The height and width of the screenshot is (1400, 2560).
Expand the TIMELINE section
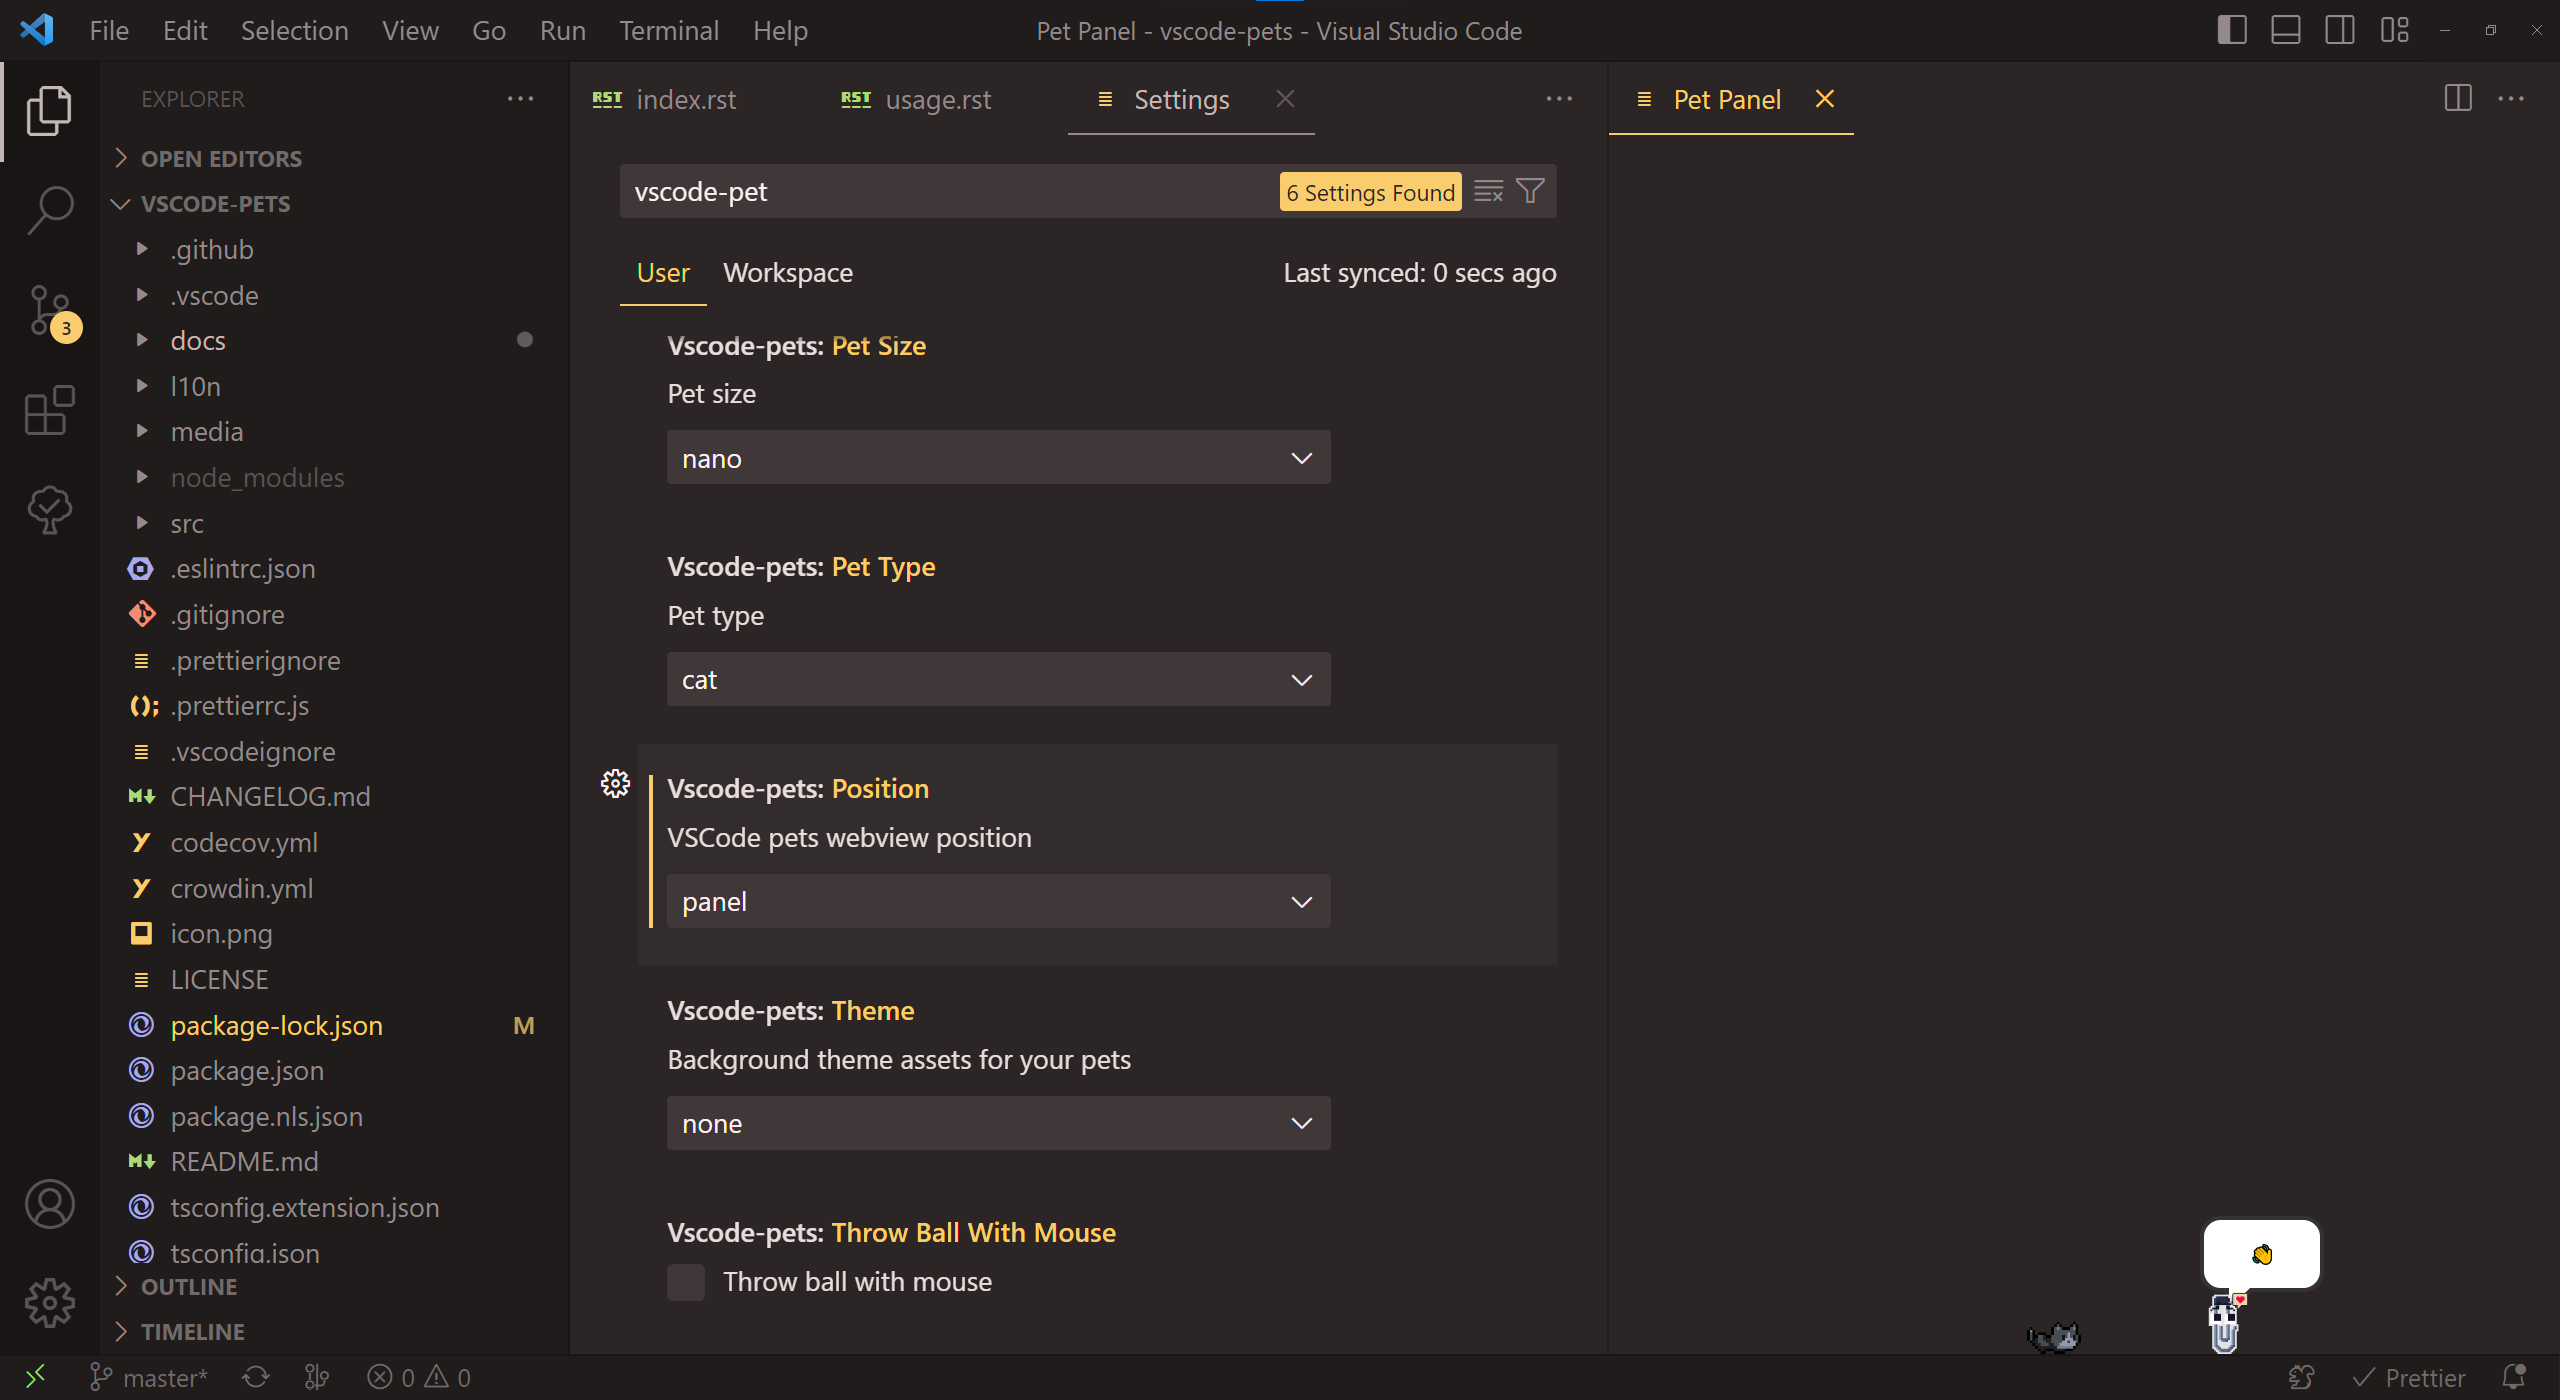pyautogui.click(x=334, y=1332)
